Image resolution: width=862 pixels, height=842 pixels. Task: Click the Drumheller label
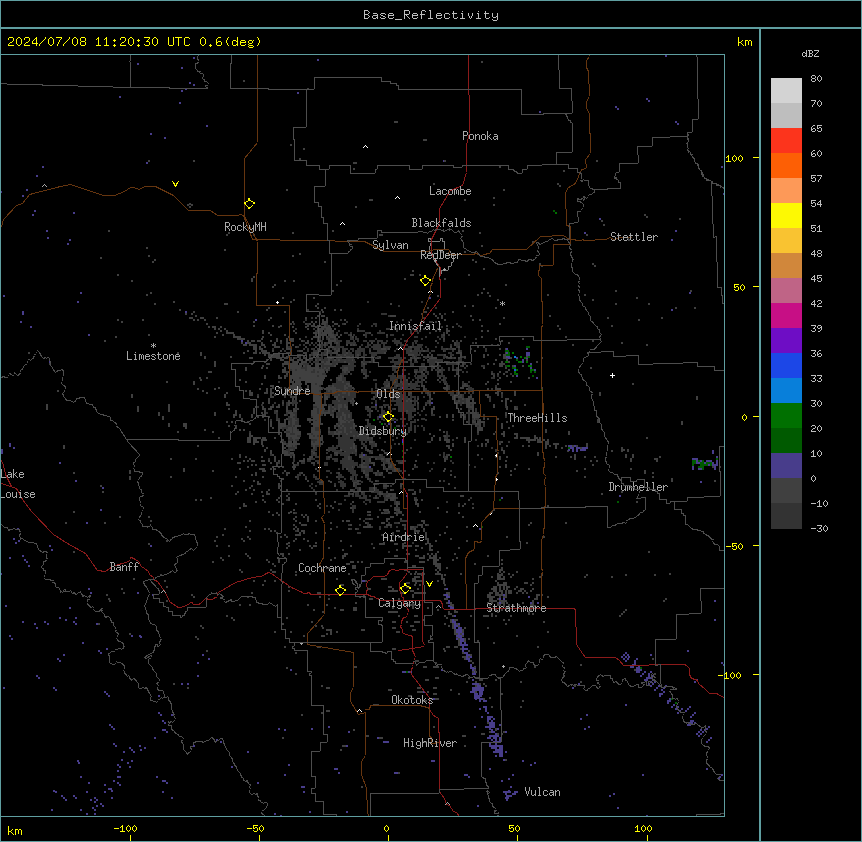(x=638, y=487)
